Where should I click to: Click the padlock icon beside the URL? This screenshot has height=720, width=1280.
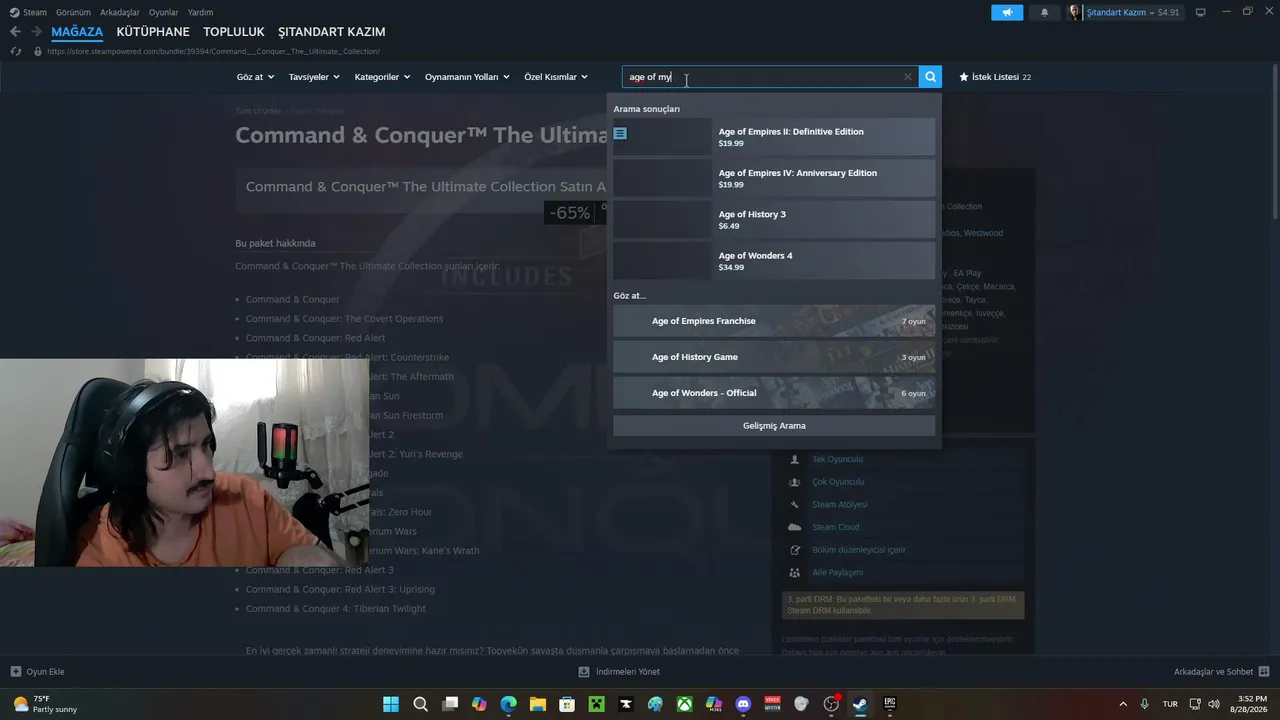(x=38, y=51)
